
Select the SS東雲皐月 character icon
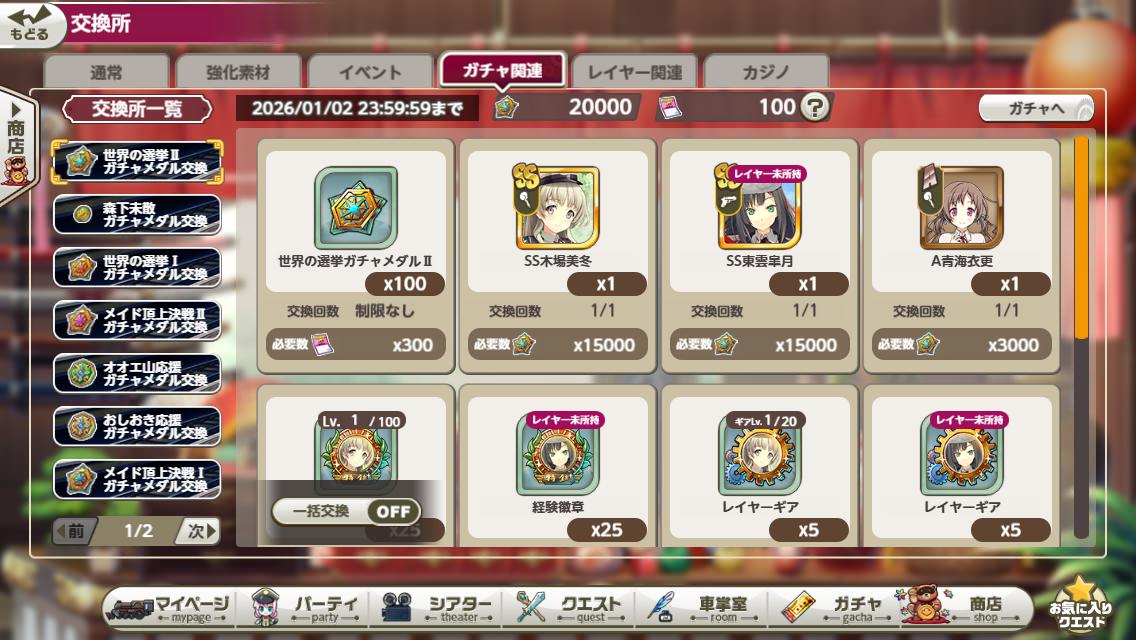pyautogui.click(x=759, y=207)
